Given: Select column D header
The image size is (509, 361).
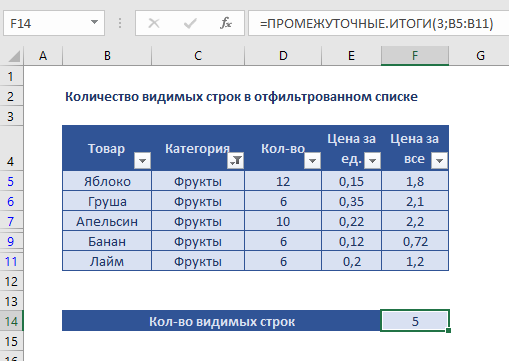Looking at the screenshot, I should (x=283, y=56).
